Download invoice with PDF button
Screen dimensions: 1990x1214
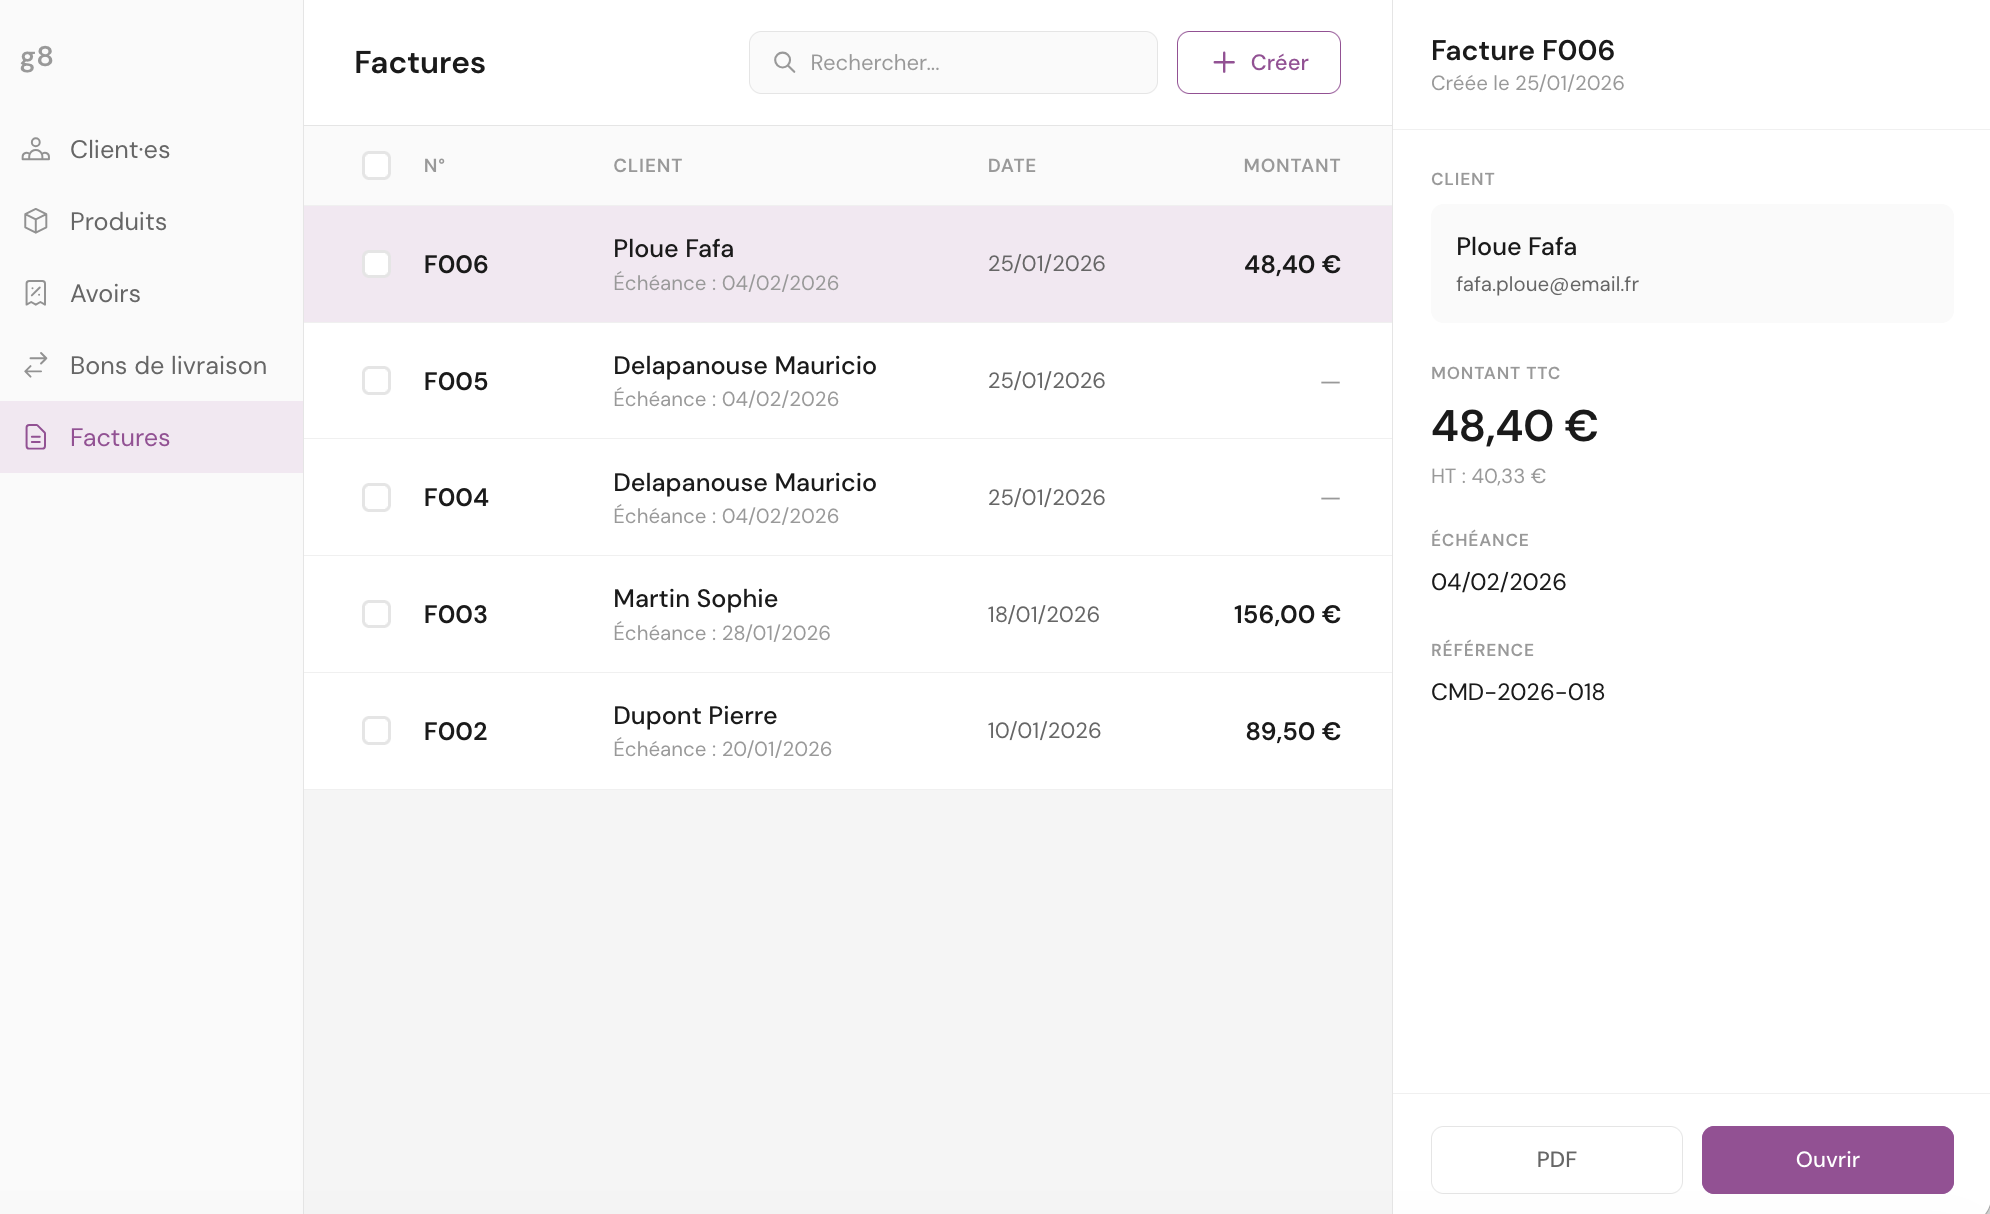(x=1556, y=1160)
